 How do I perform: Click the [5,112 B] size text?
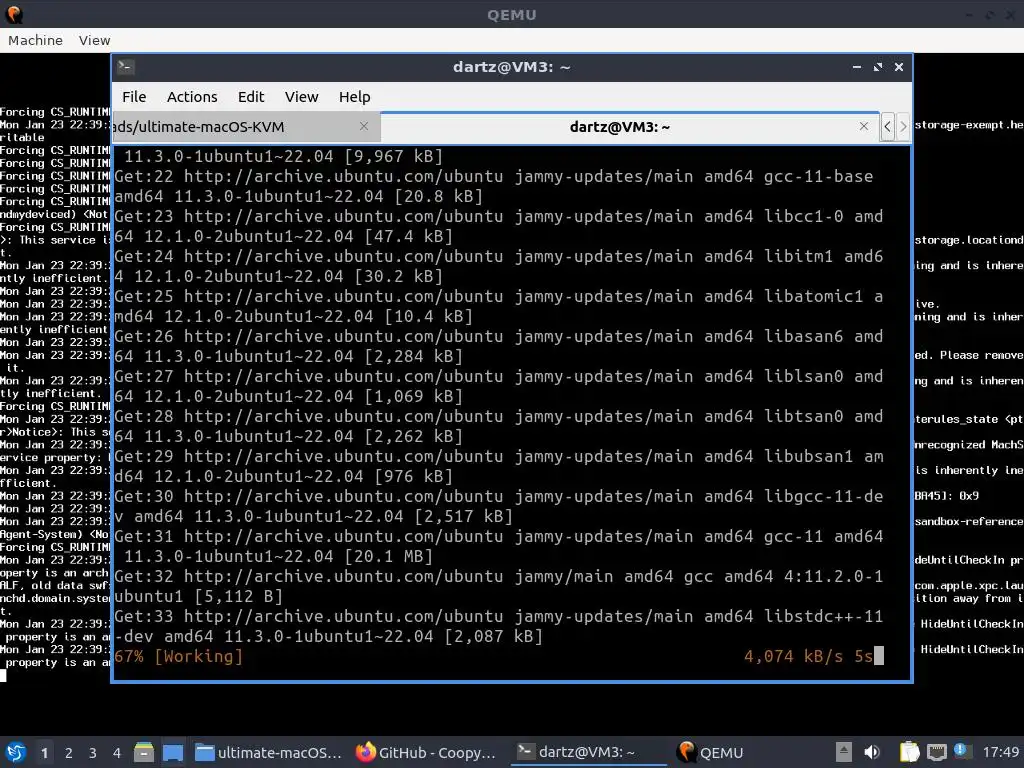[x=238, y=596]
